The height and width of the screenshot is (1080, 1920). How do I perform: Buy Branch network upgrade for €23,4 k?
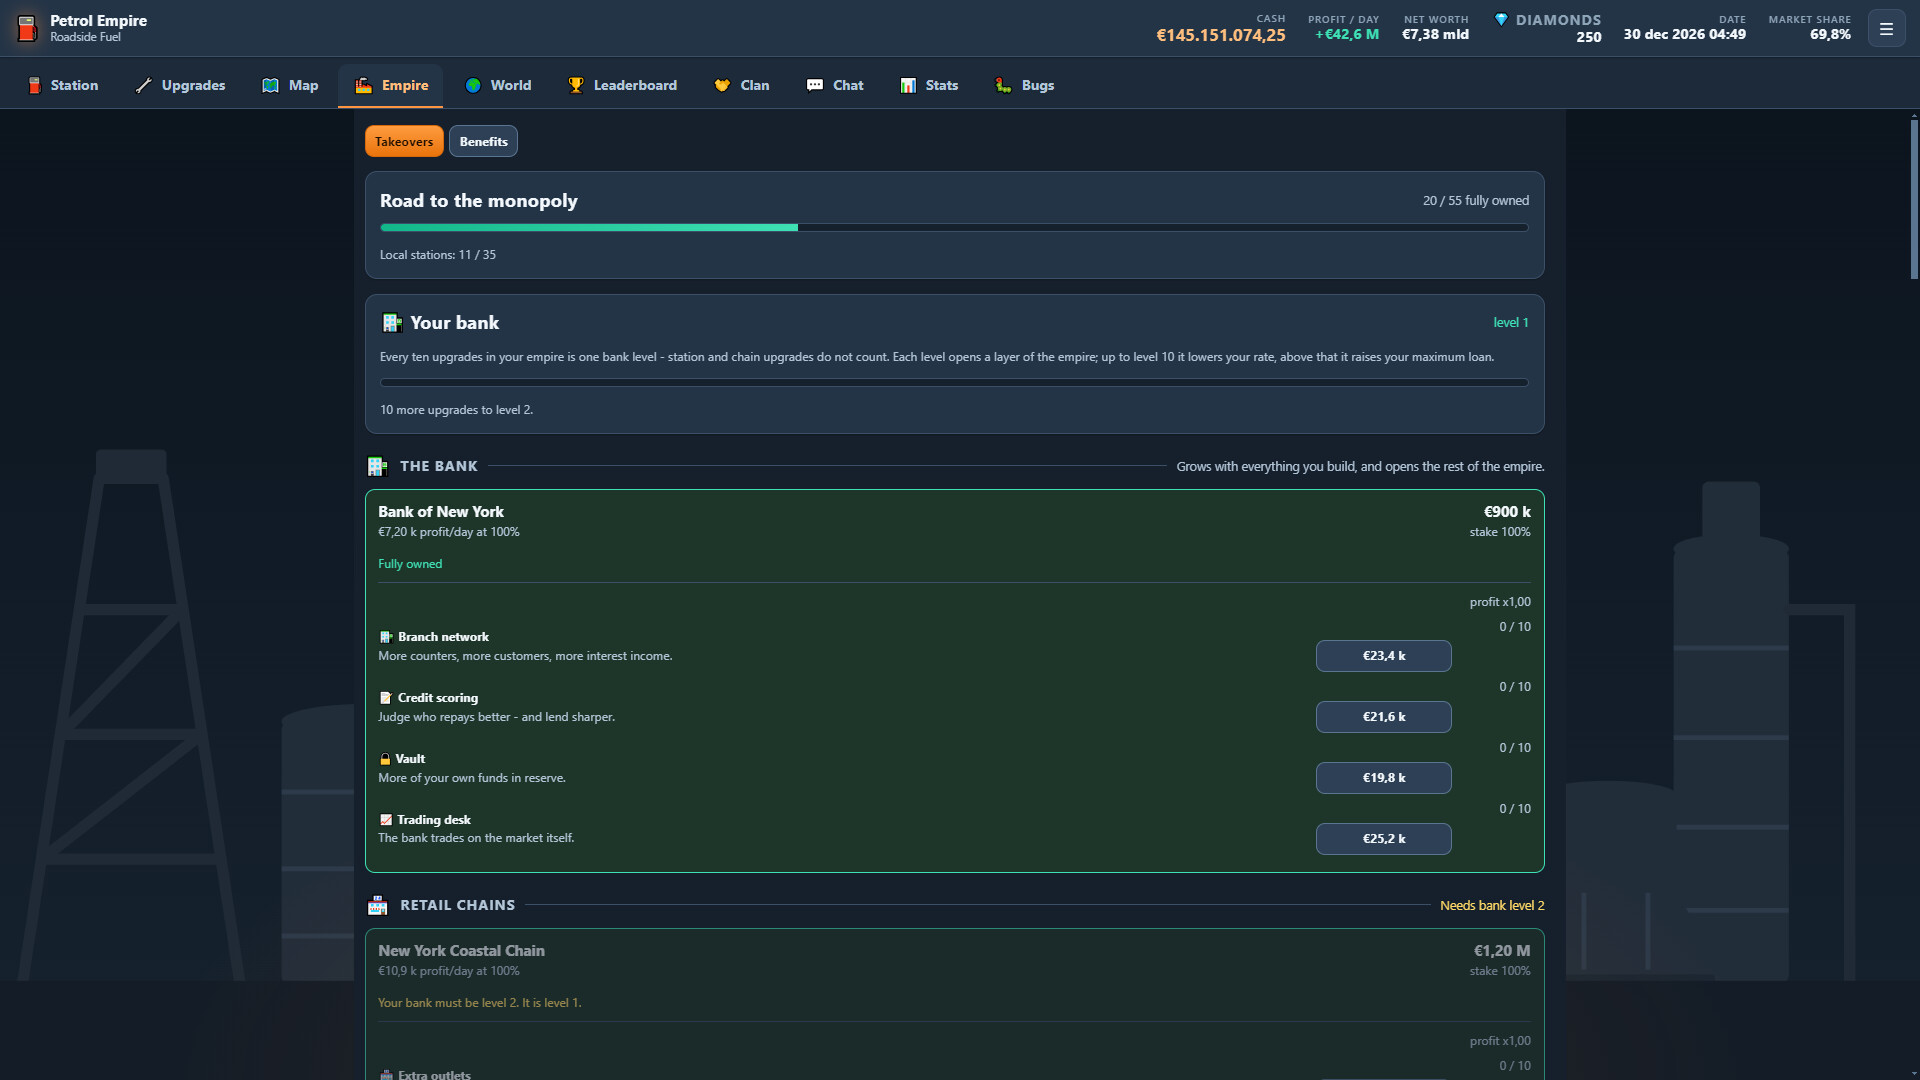[1383, 656]
